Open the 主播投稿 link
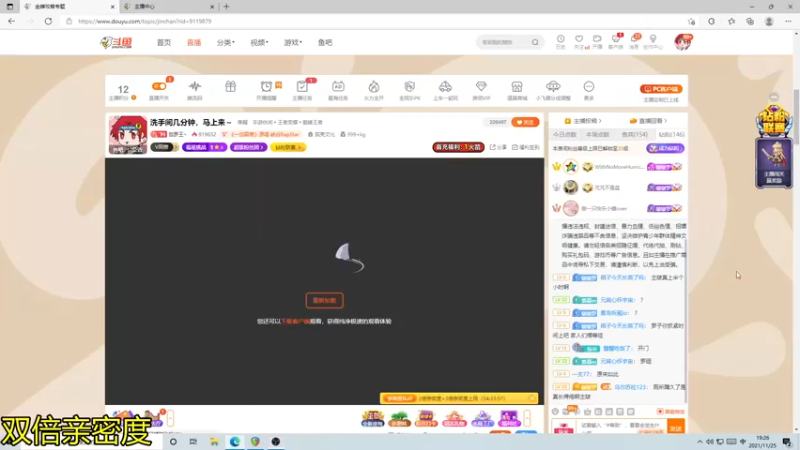The width and height of the screenshot is (800, 450). [583, 121]
